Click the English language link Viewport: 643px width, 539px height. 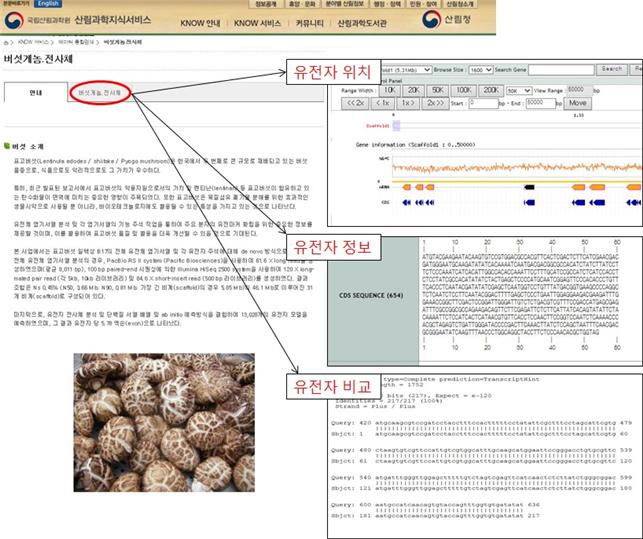click(x=48, y=4)
